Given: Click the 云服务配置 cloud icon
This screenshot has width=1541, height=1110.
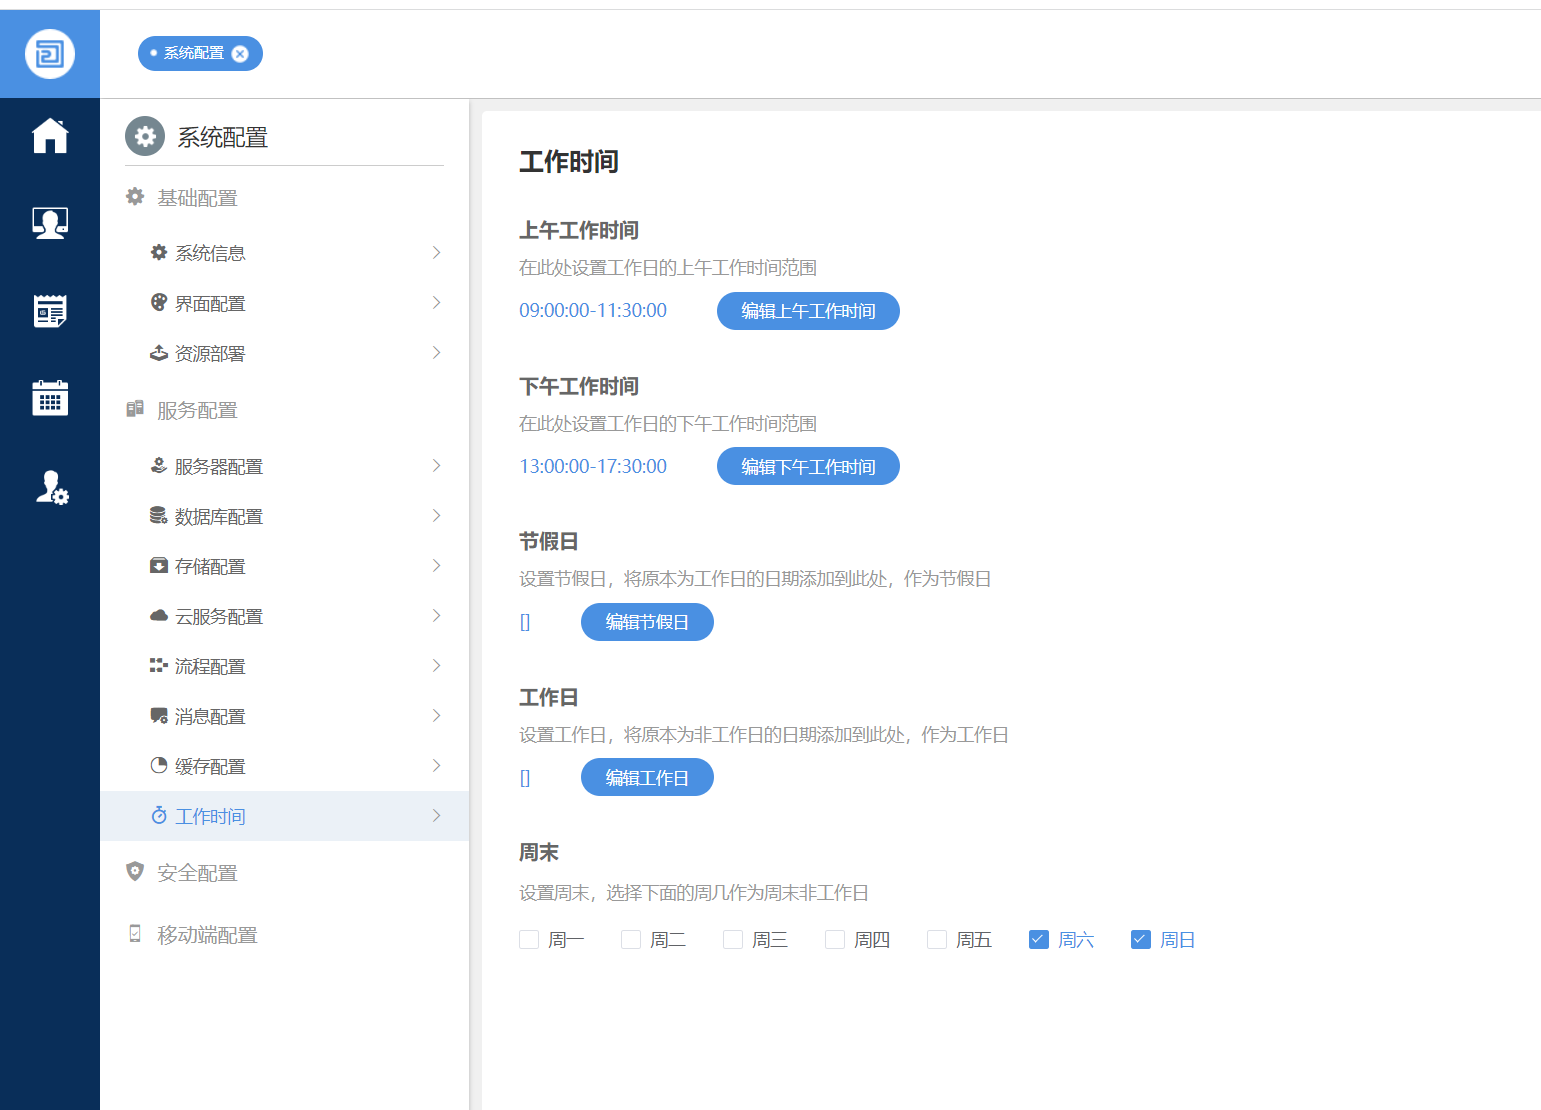Looking at the screenshot, I should coord(159,616).
